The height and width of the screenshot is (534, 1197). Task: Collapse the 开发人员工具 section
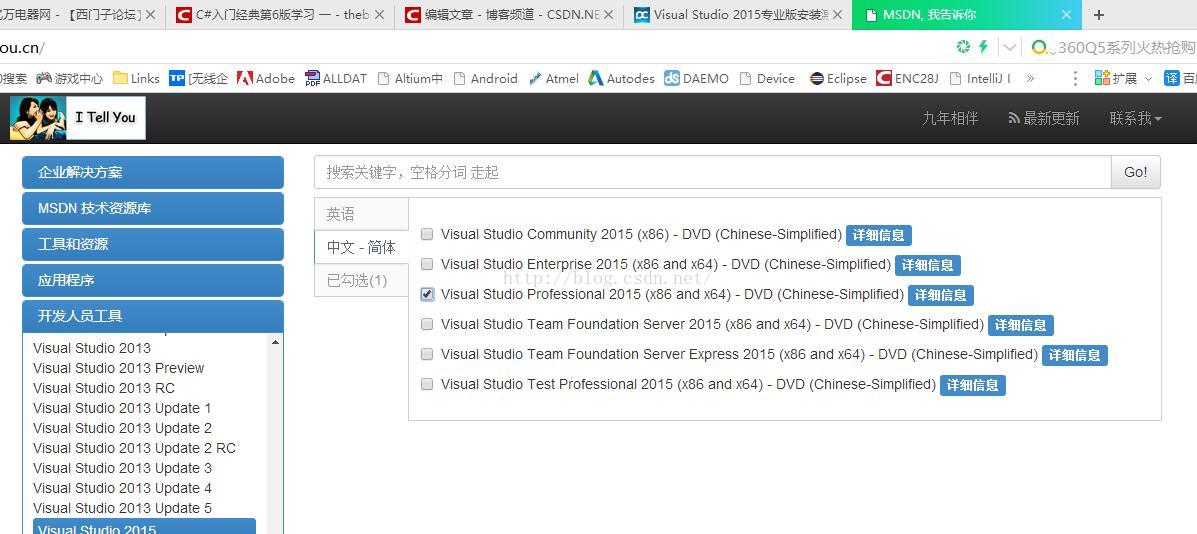coord(153,316)
